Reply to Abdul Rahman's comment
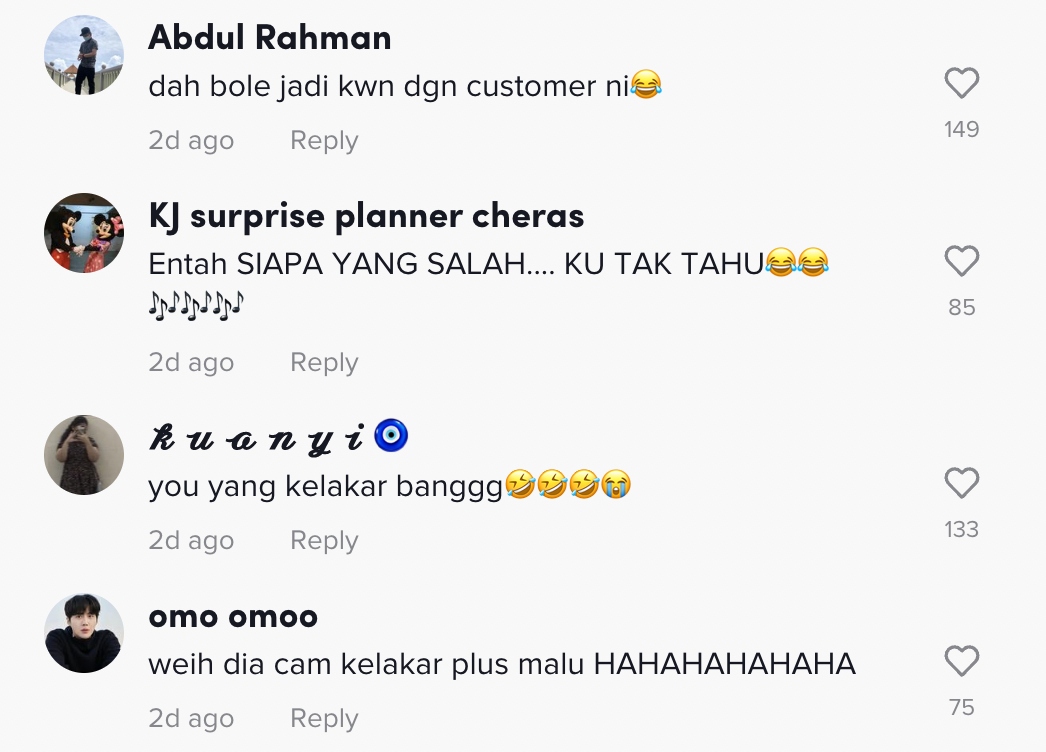This screenshot has width=1046, height=752. 323,141
